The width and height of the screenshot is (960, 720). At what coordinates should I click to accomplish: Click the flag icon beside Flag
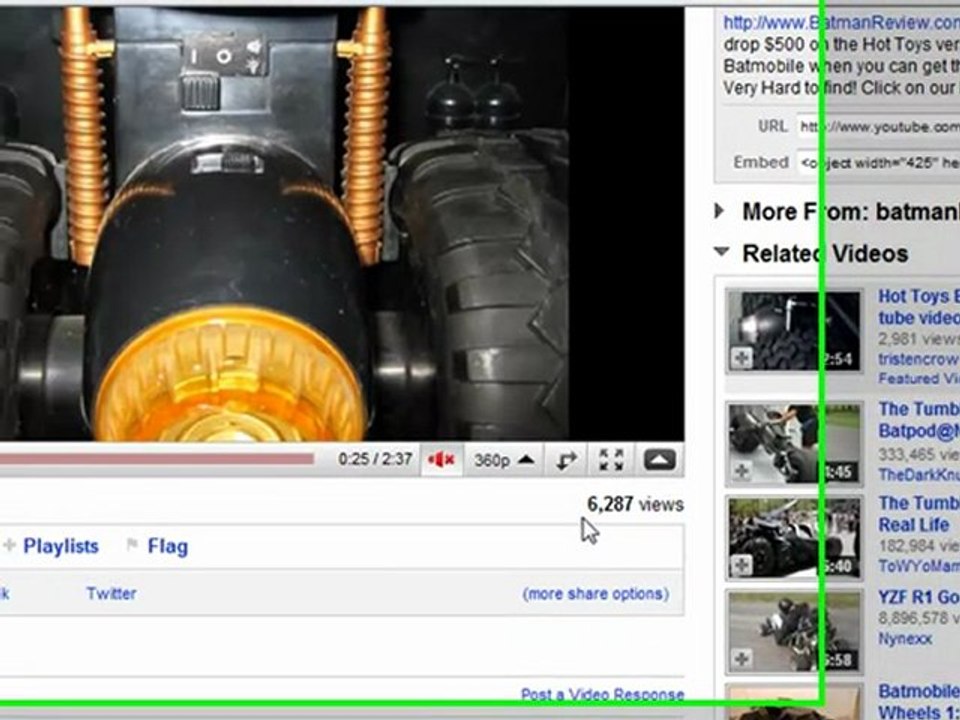(x=132, y=544)
